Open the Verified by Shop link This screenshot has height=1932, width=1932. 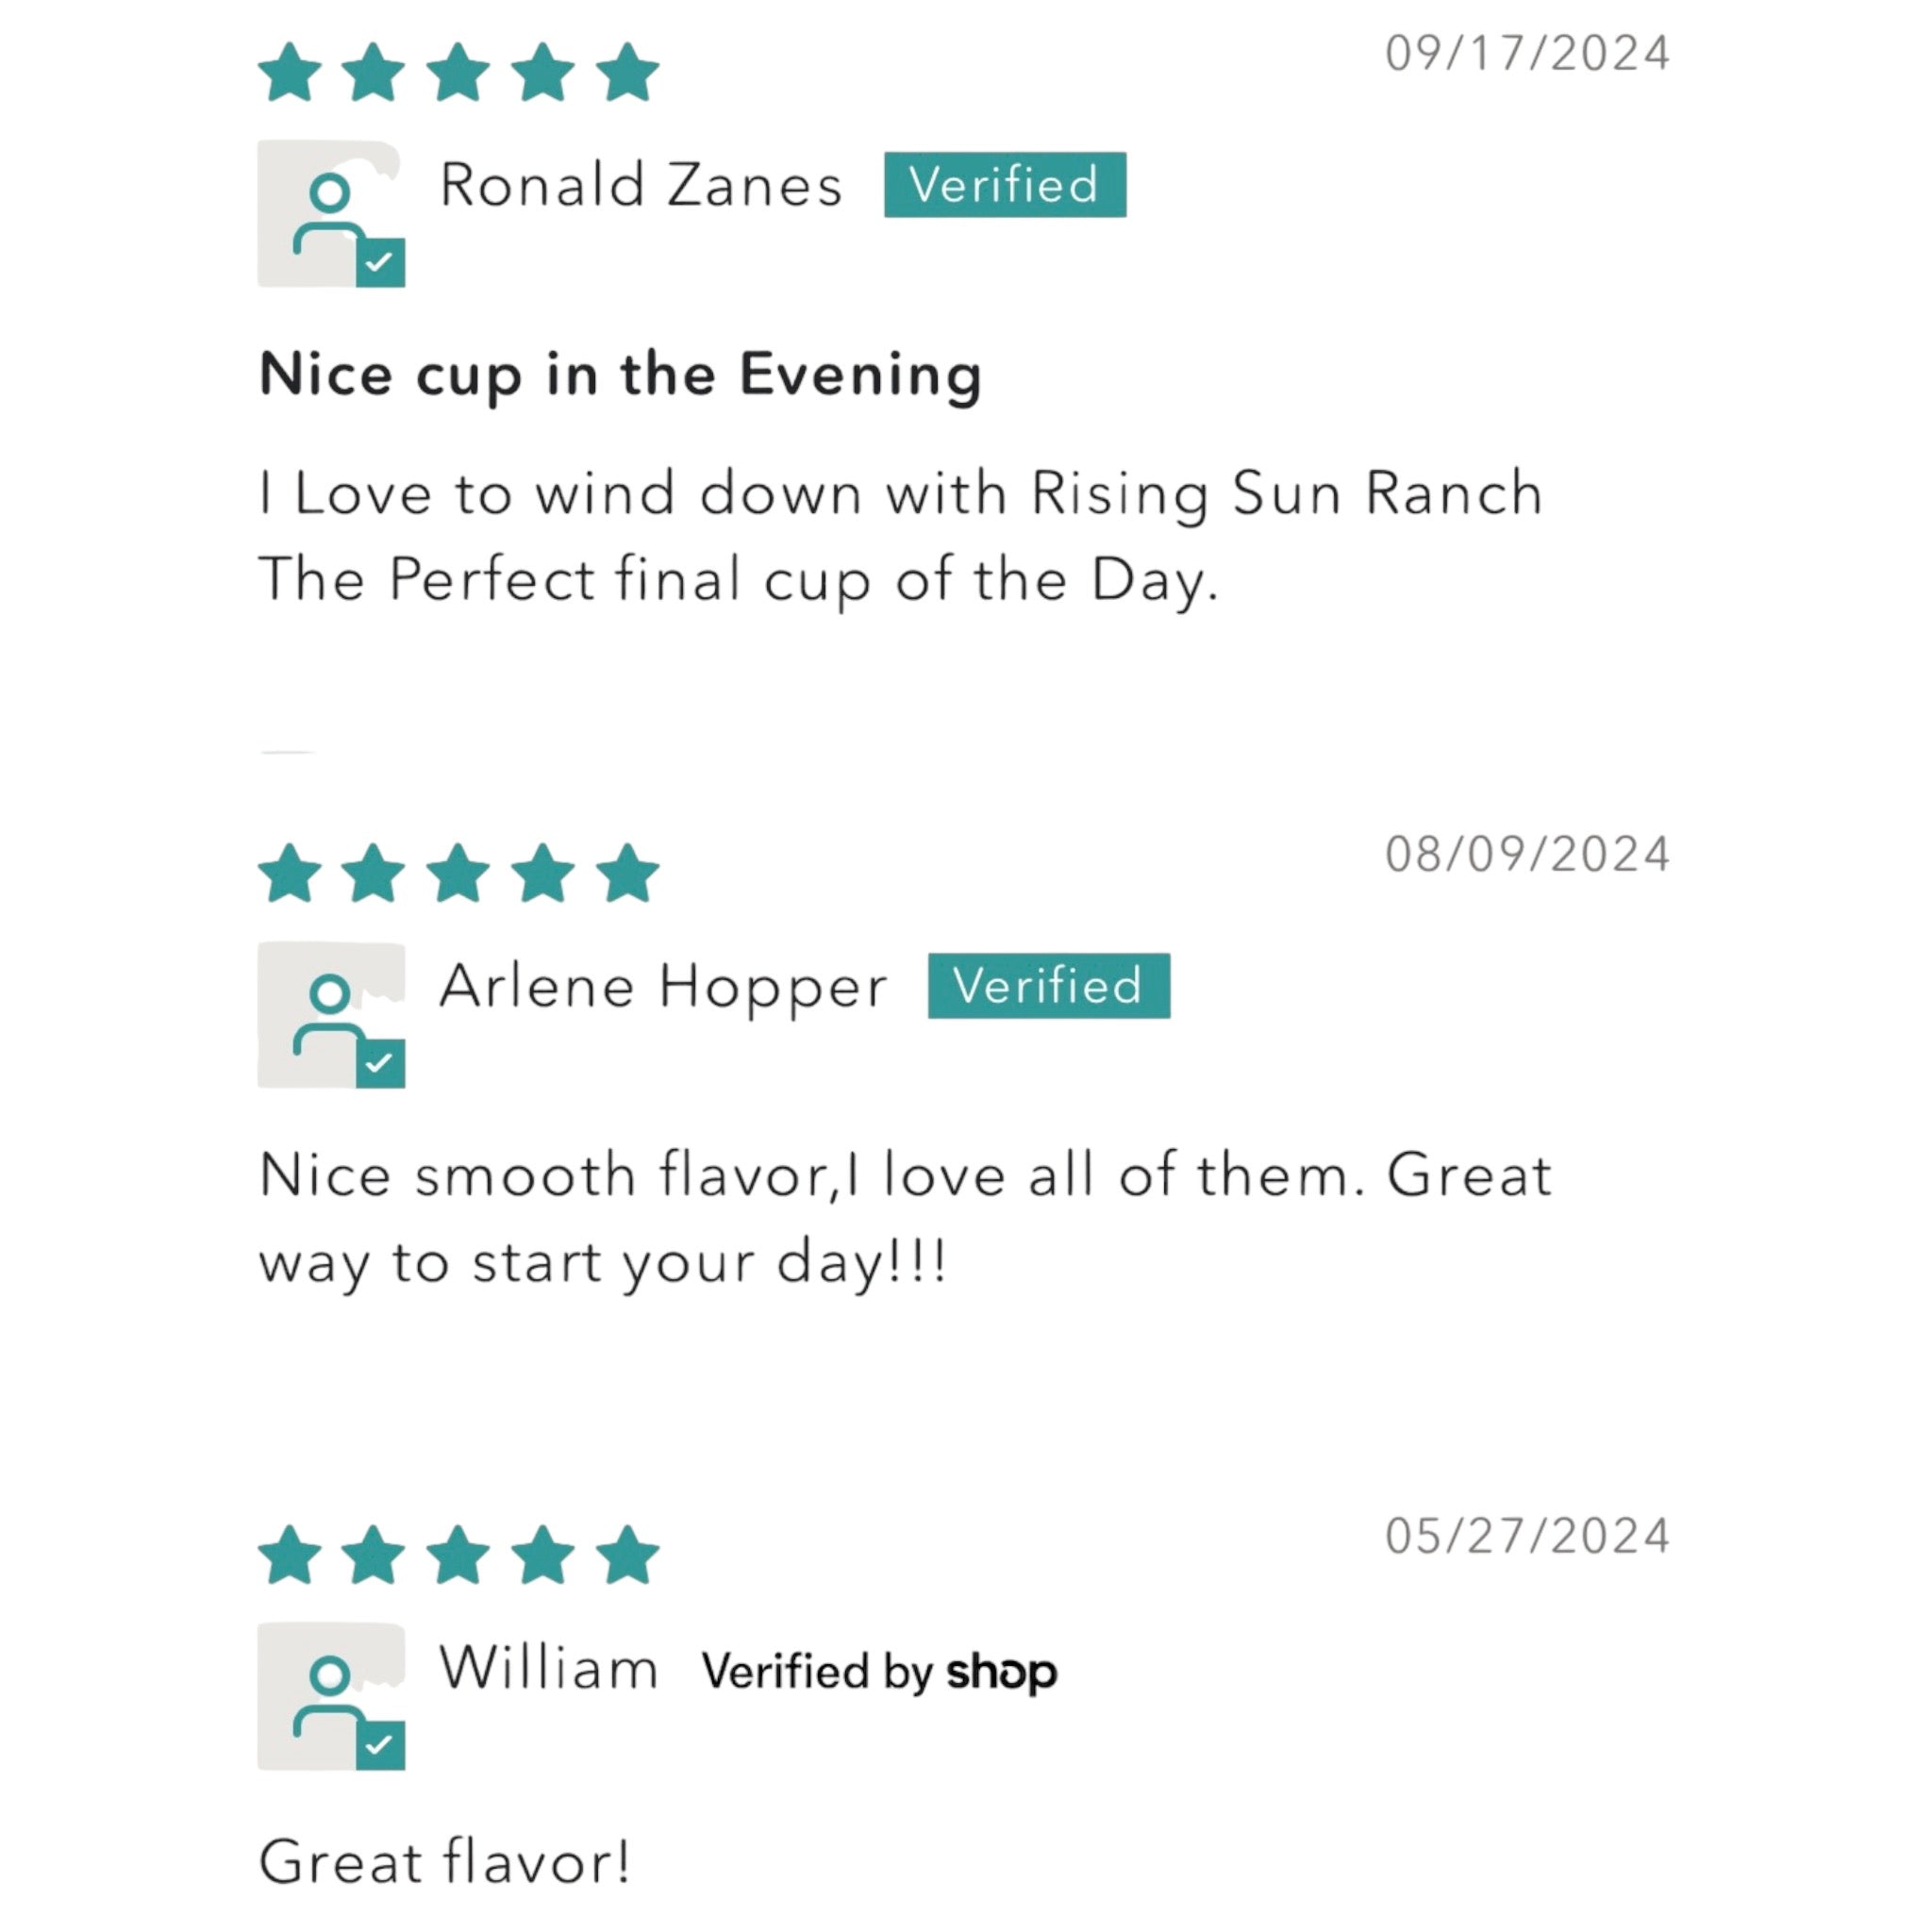pyautogui.click(x=879, y=1671)
